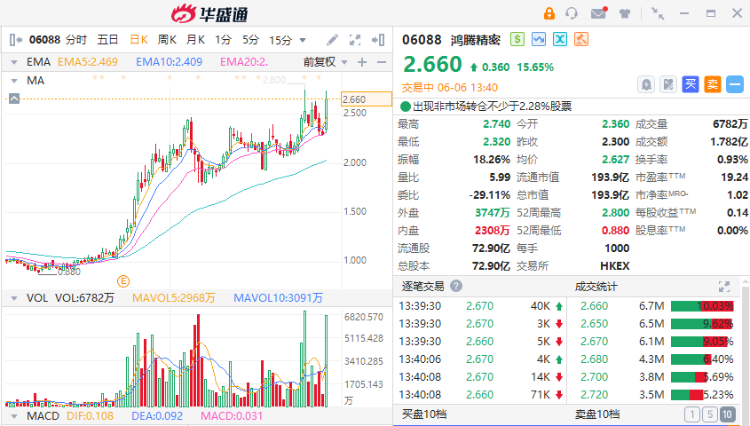This screenshot has width=750, height=426.
Task: Open the dropdown arrow next to 15分
Action: (x=302, y=40)
